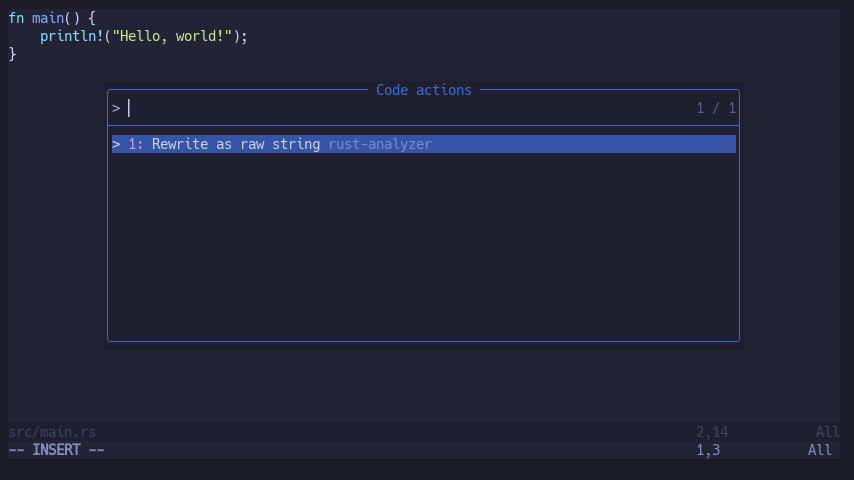
Task: Click the '1 / 1' result counter
Action: click(x=716, y=108)
